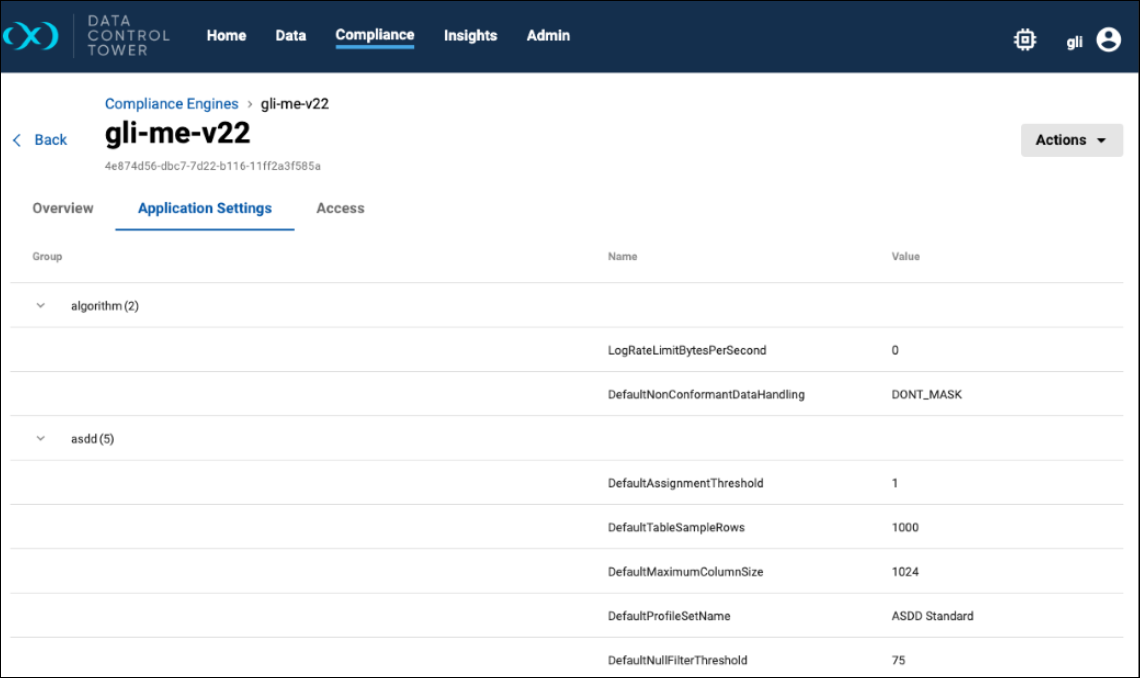Open the engine chip icon in header
Image resolution: width=1140 pixels, height=678 pixels.
point(1024,40)
